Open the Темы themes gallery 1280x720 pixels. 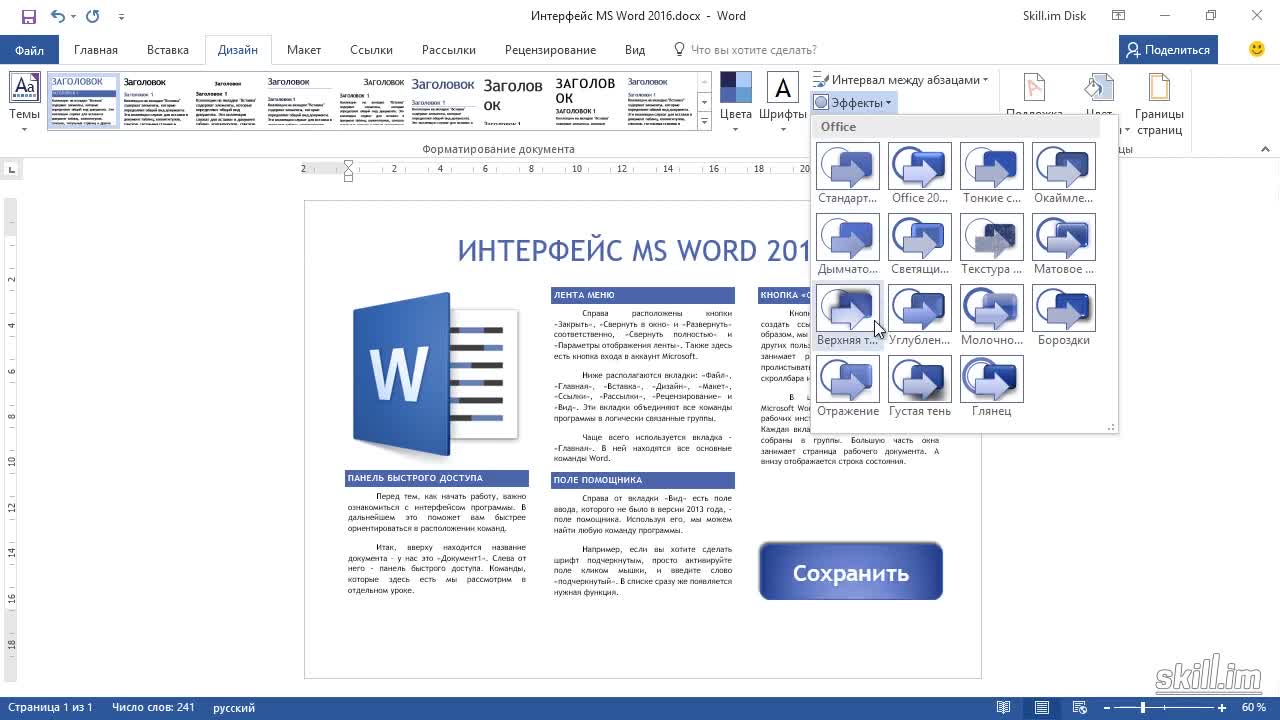25,101
